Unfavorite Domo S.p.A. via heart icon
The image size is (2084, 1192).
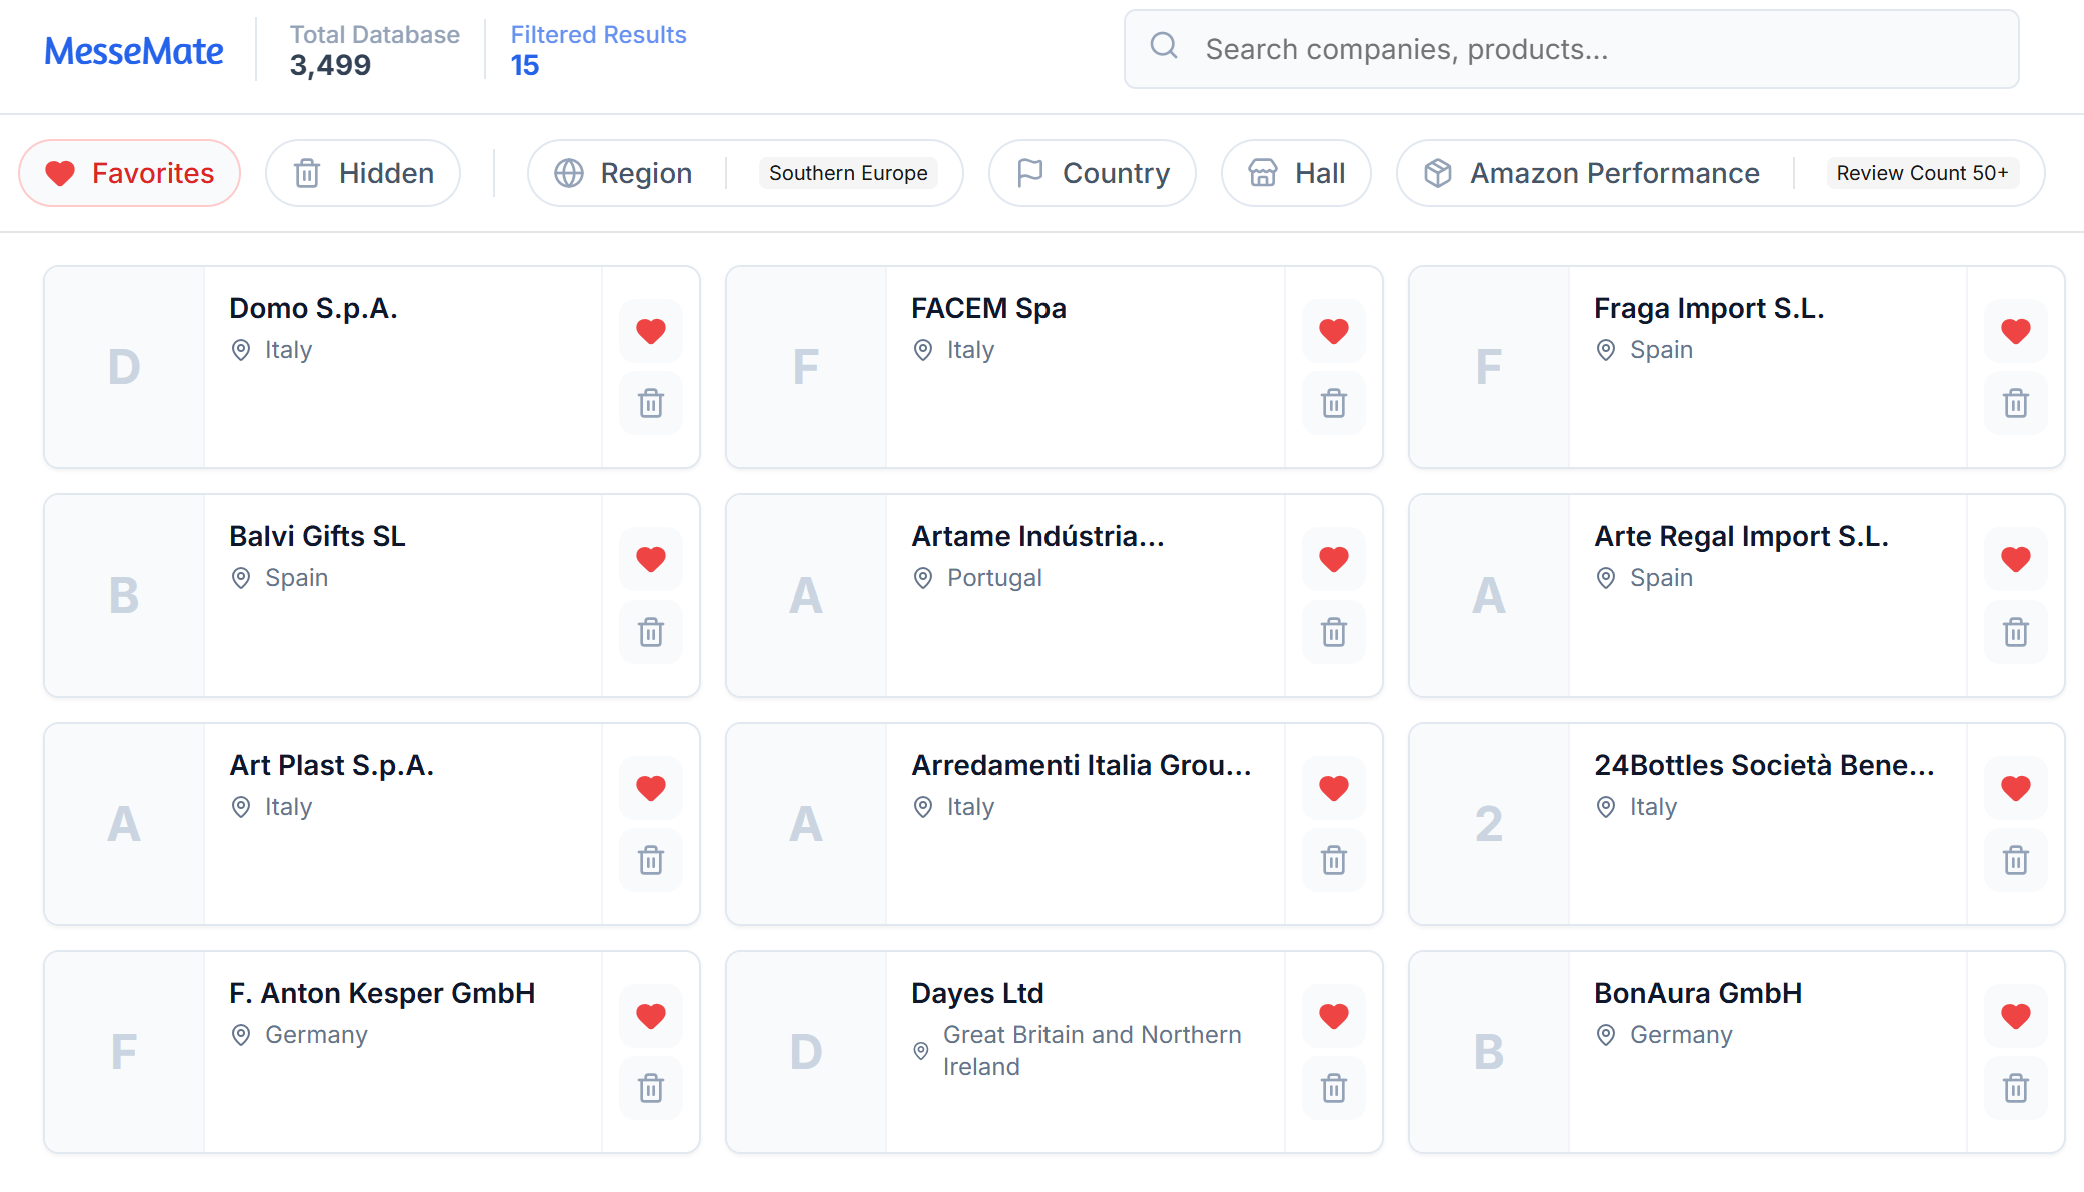(650, 330)
